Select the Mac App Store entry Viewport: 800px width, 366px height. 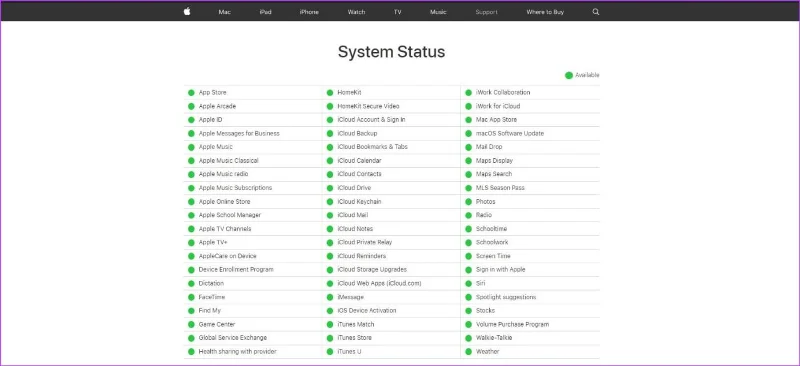496,120
